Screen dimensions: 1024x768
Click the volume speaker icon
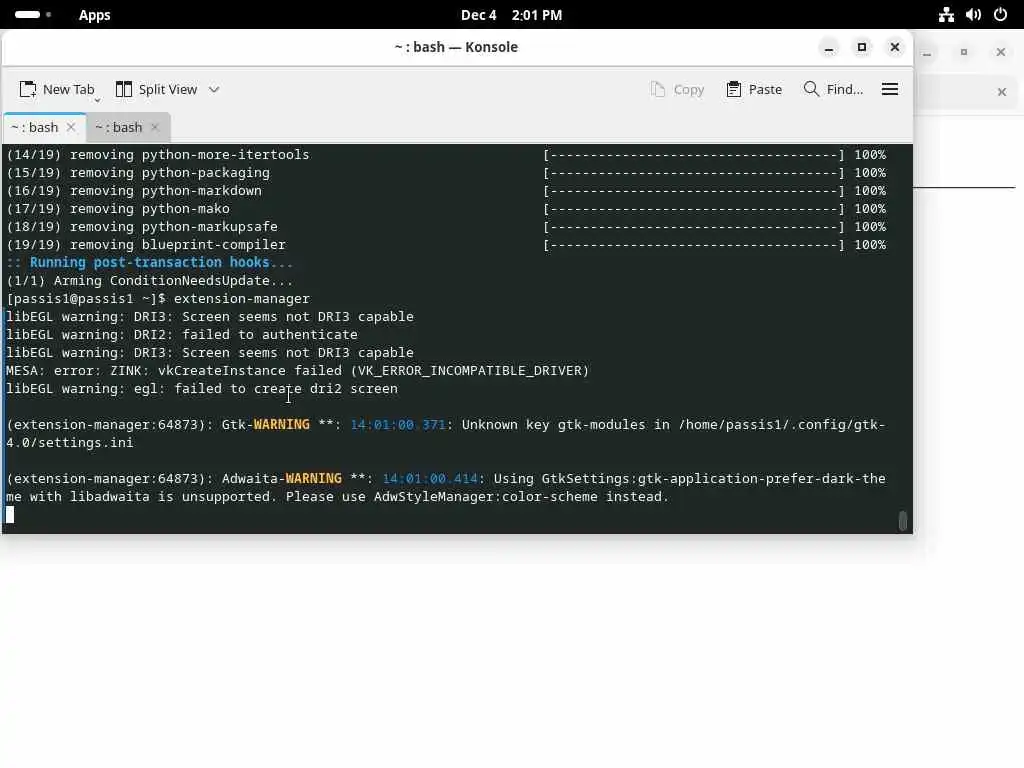click(973, 15)
